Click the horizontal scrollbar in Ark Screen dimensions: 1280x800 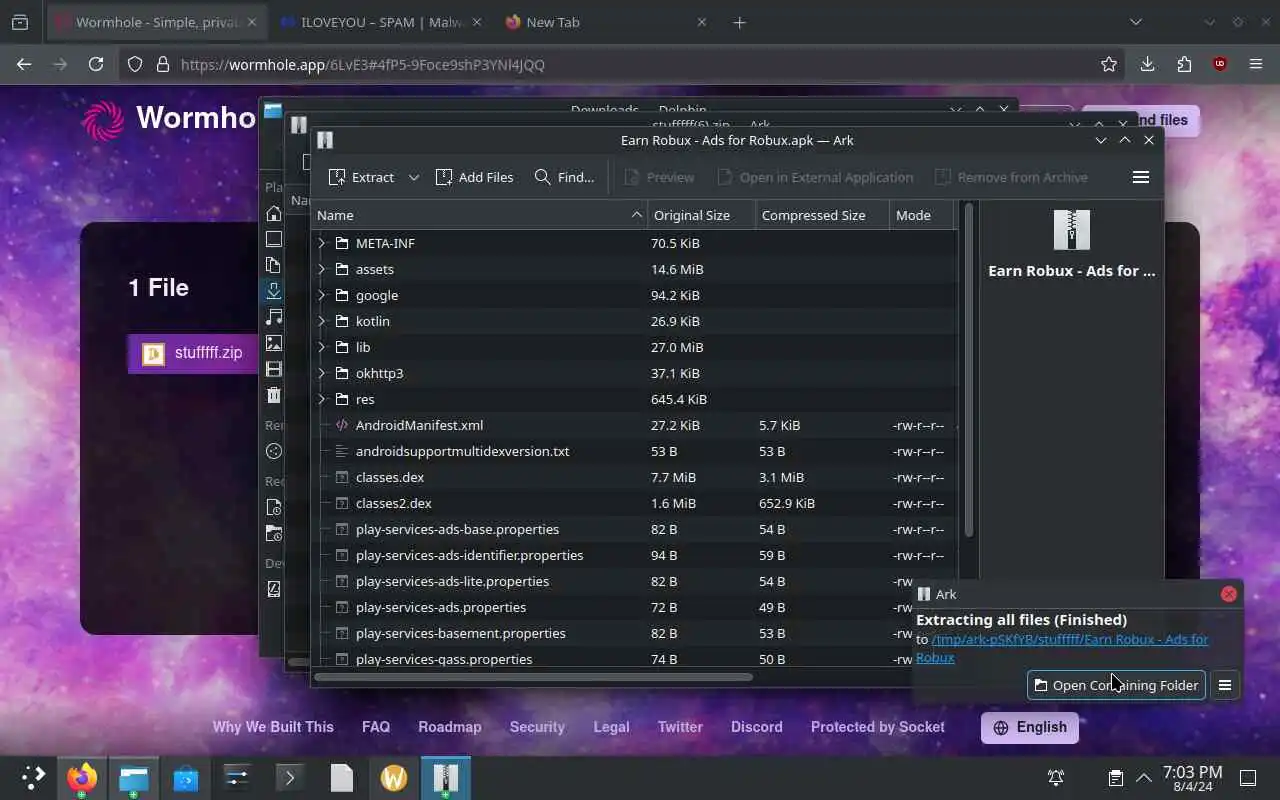pos(534,677)
